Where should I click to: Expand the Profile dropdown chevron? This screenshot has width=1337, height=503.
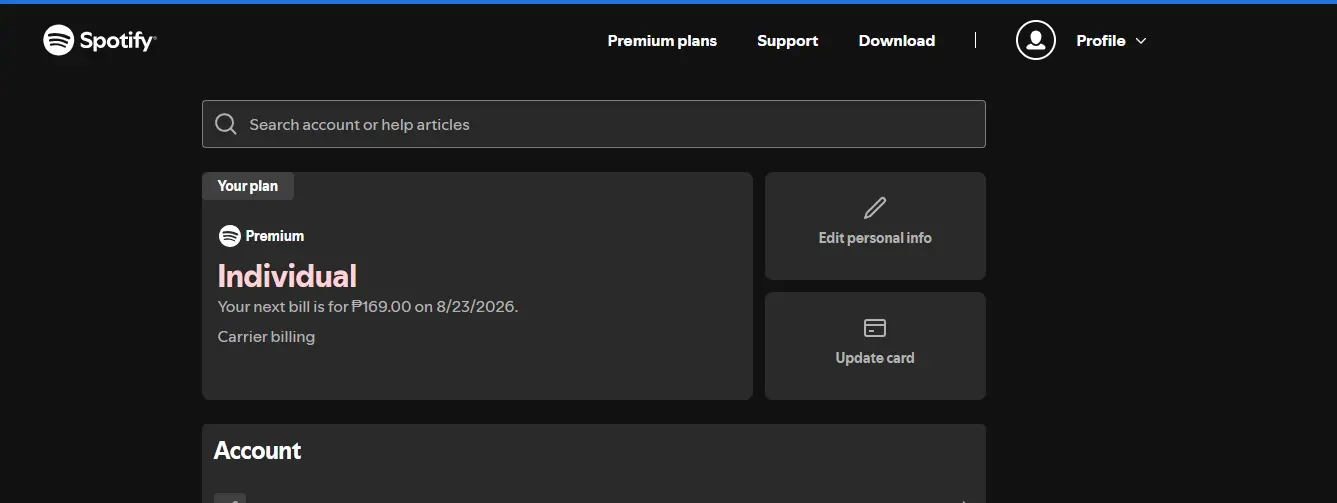1141,41
